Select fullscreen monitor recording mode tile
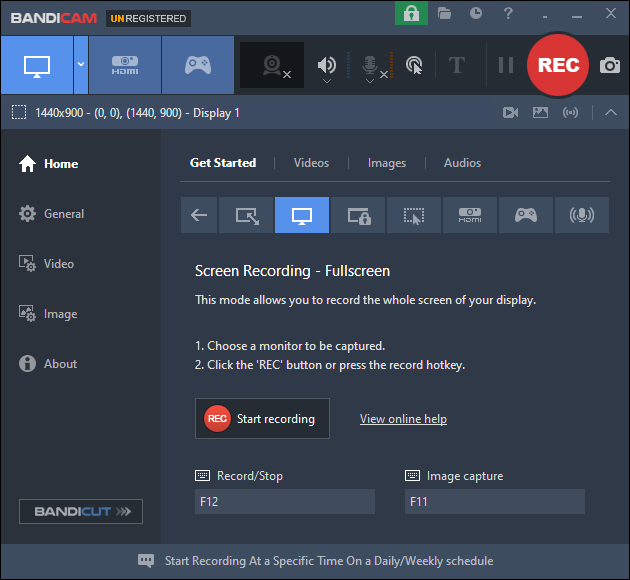The width and height of the screenshot is (630, 580). (302, 215)
